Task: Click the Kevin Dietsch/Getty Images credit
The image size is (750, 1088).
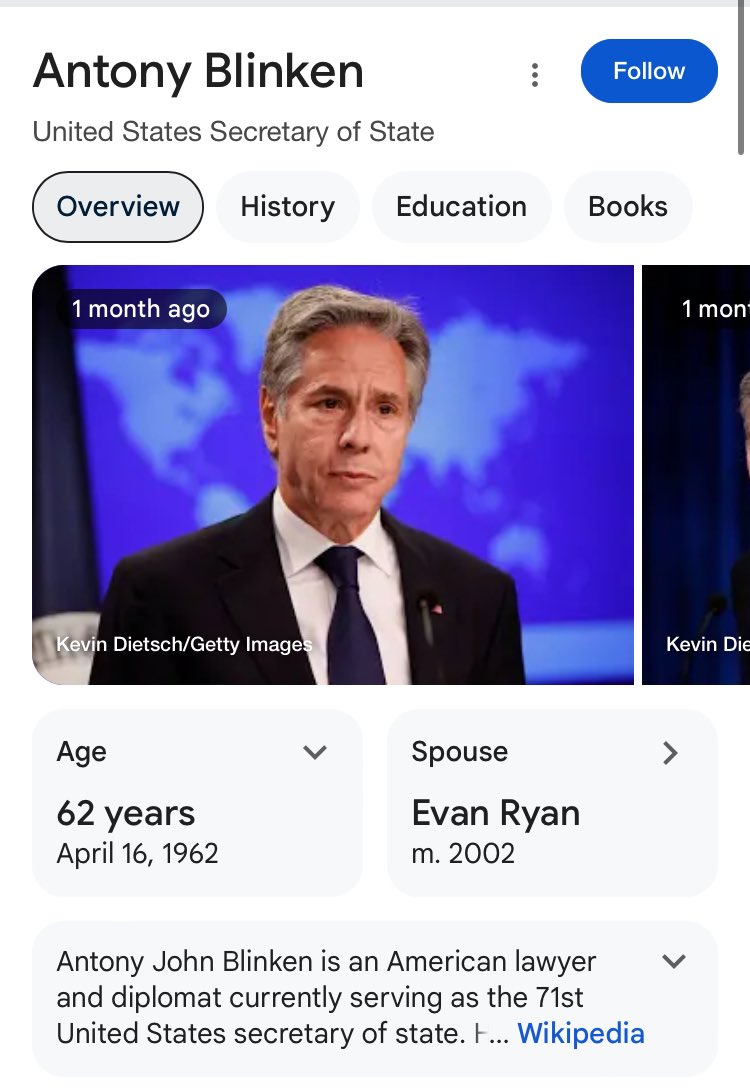Action: click(x=184, y=644)
